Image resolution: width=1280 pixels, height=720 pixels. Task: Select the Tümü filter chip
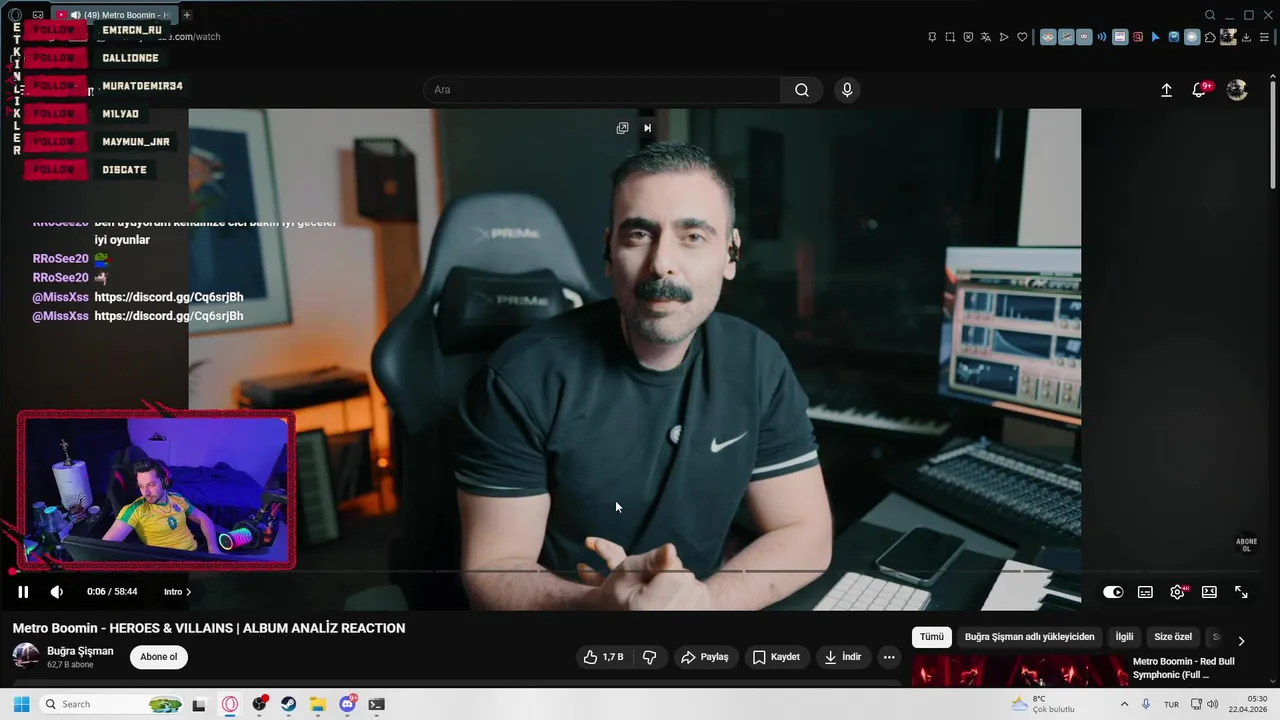tap(932, 637)
